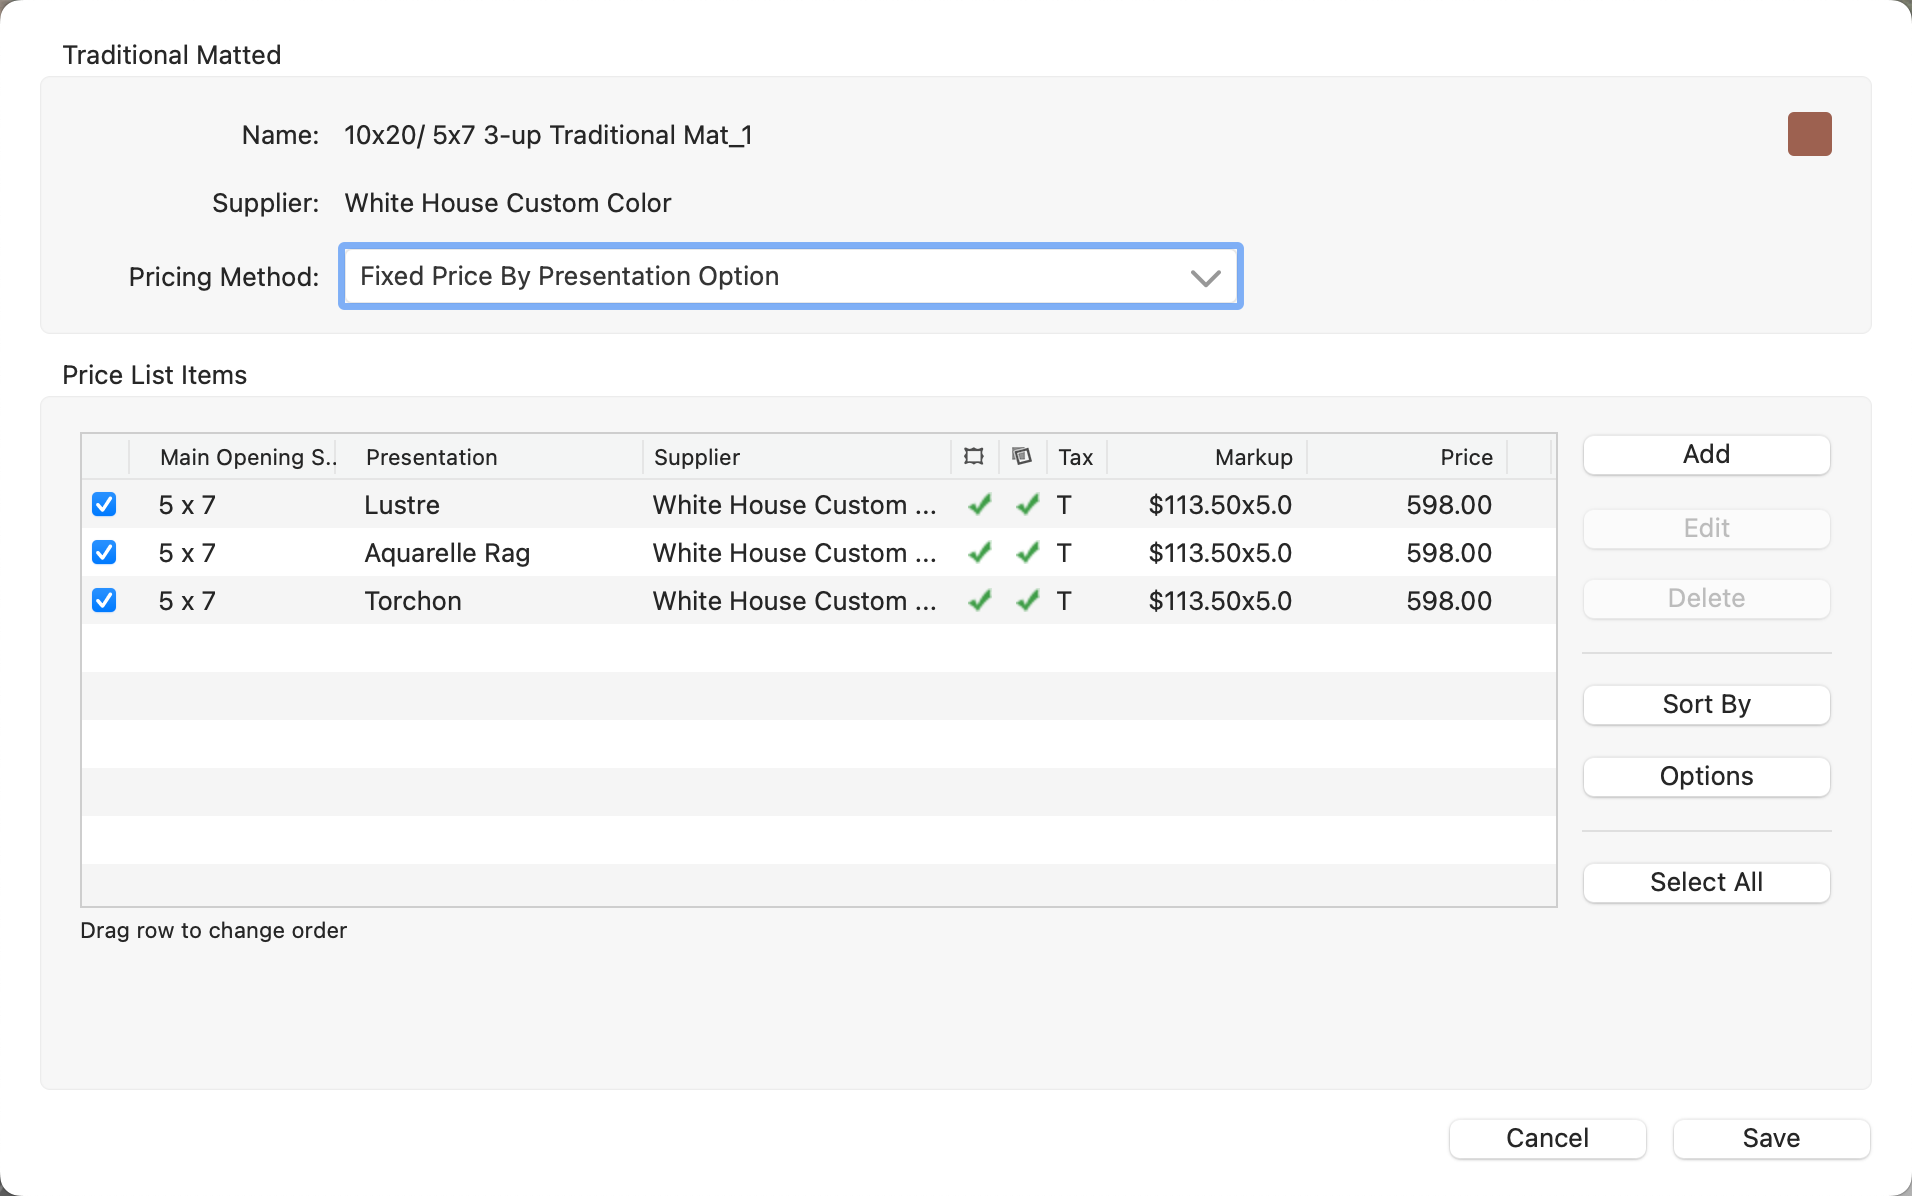1912x1196 pixels.
Task: Click Lustre row's second green checkmark
Action: point(1027,505)
